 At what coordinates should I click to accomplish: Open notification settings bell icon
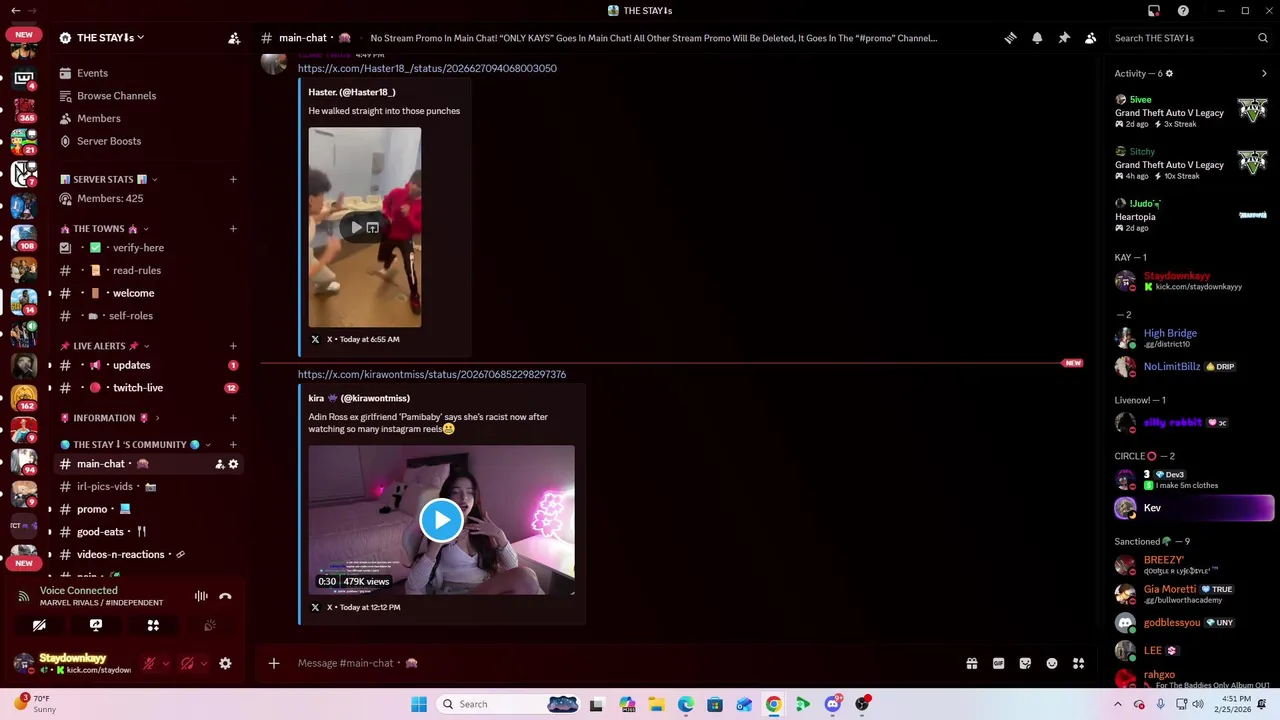click(1037, 38)
